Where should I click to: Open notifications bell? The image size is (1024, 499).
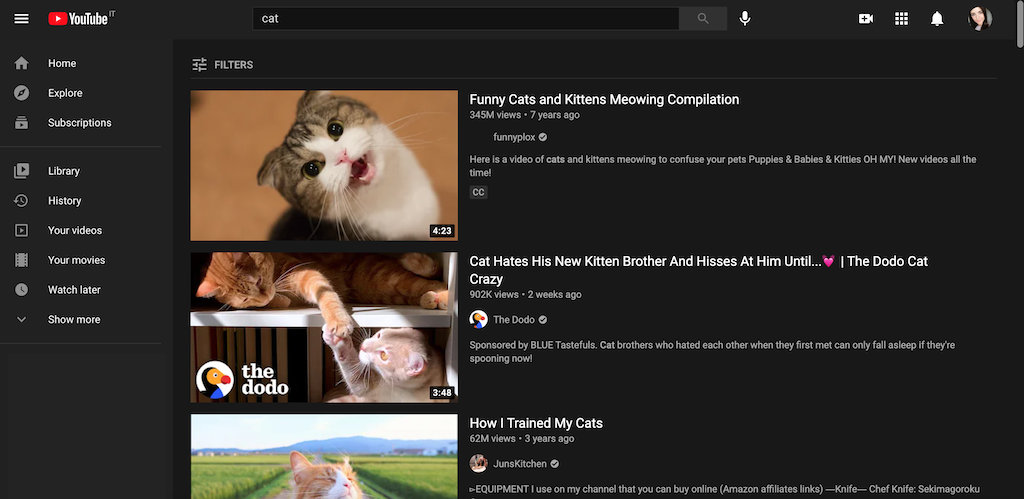[936, 18]
